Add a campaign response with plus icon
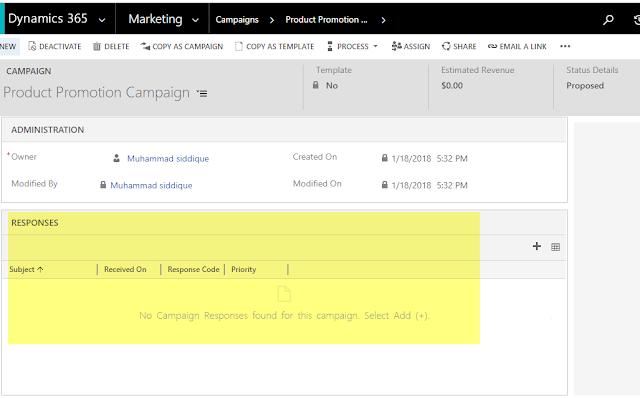 pyautogui.click(x=537, y=246)
